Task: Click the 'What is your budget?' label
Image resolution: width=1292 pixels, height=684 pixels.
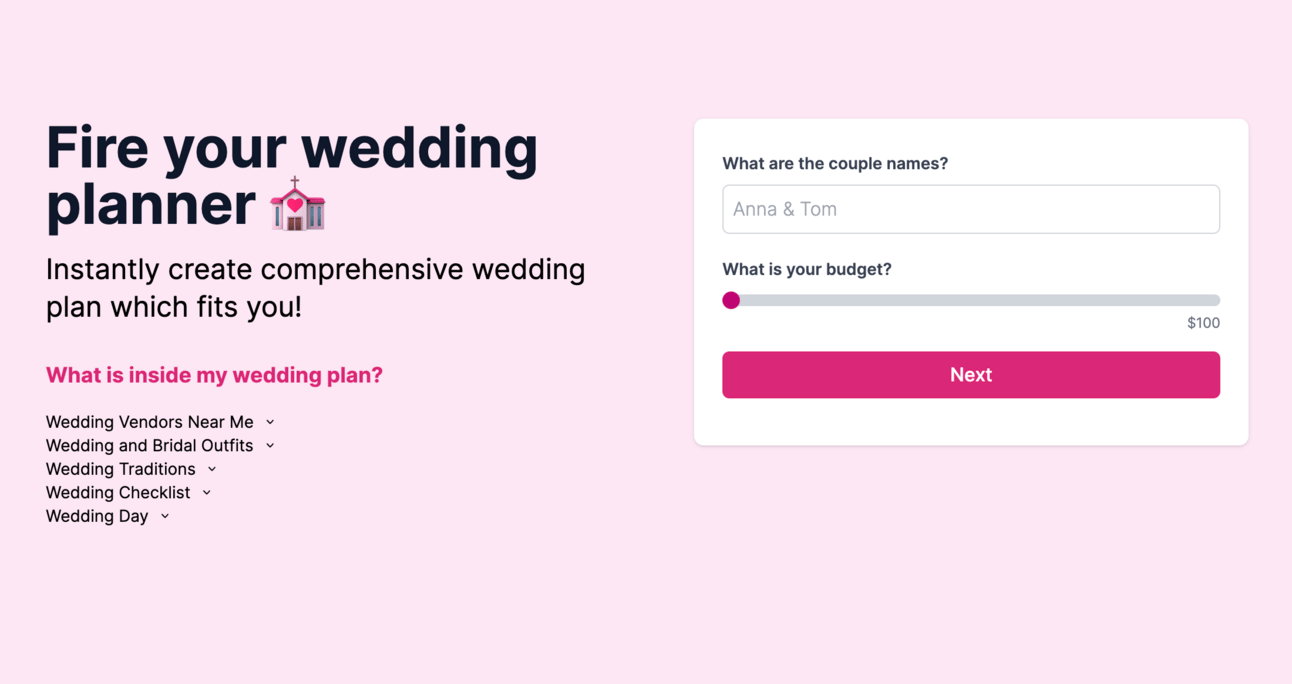Action: (x=807, y=270)
